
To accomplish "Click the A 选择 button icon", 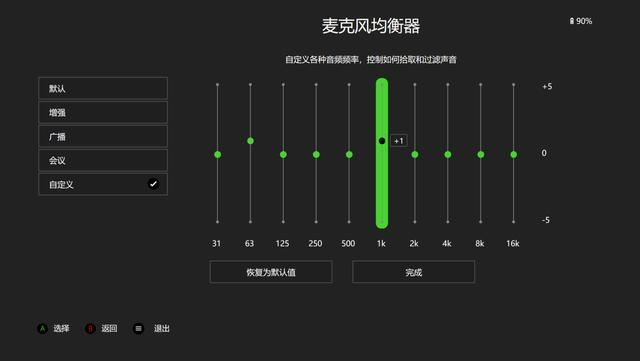I will [x=42, y=328].
